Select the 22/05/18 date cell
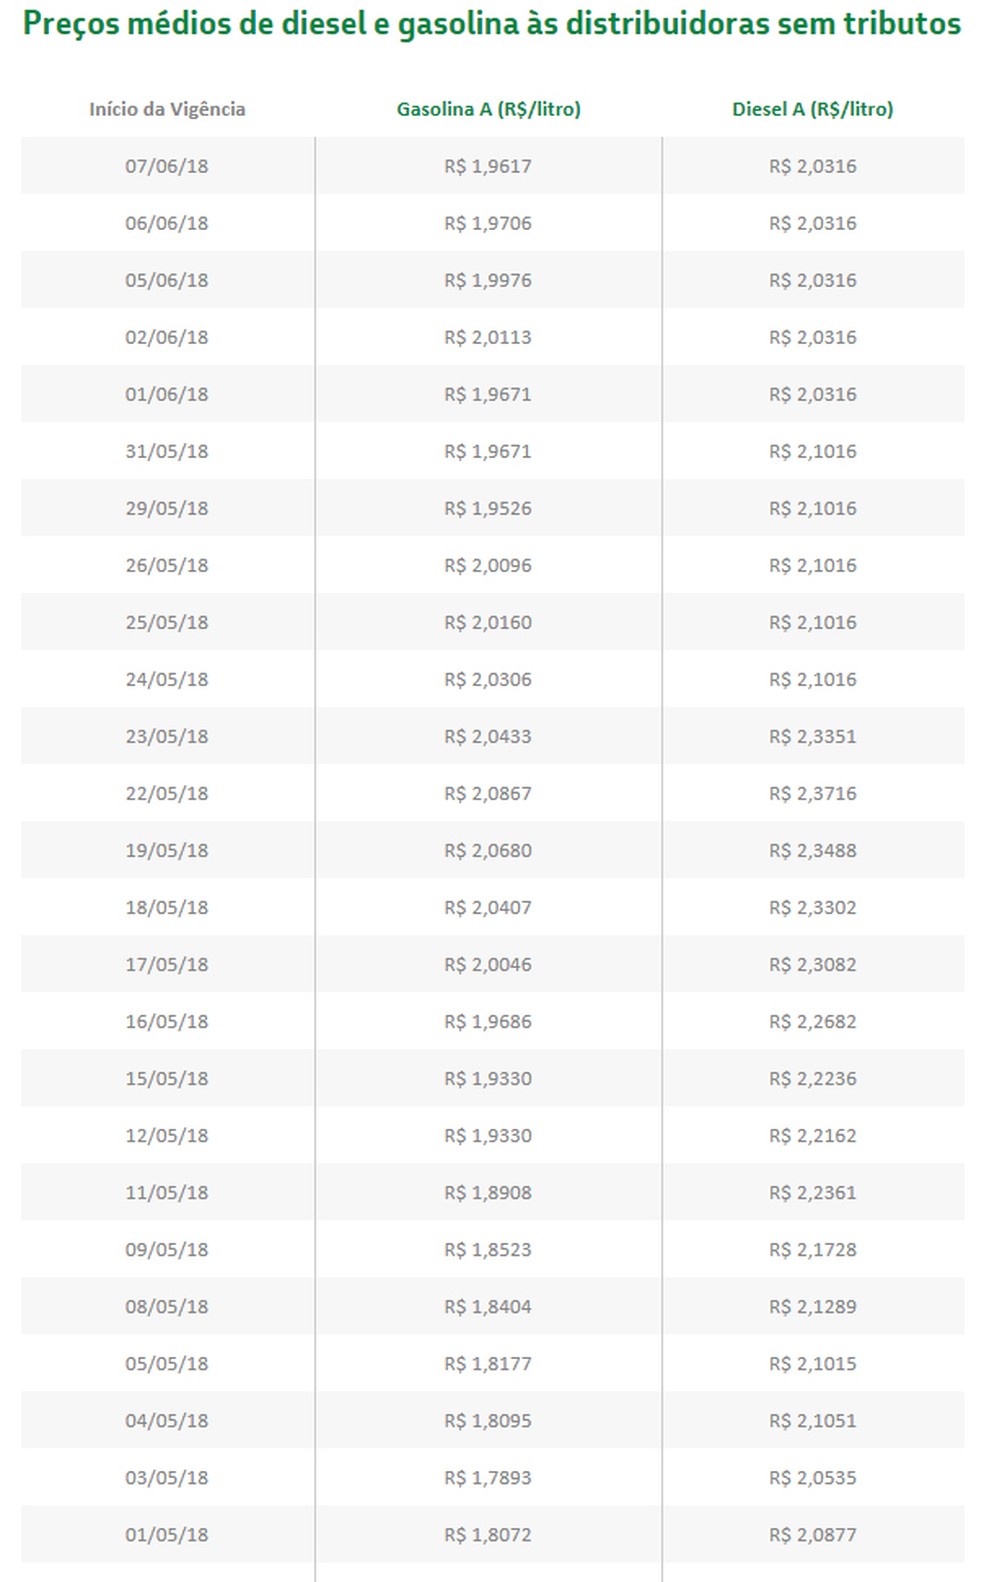The height and width of the screenshot is (1582, 984). [167, 793]
